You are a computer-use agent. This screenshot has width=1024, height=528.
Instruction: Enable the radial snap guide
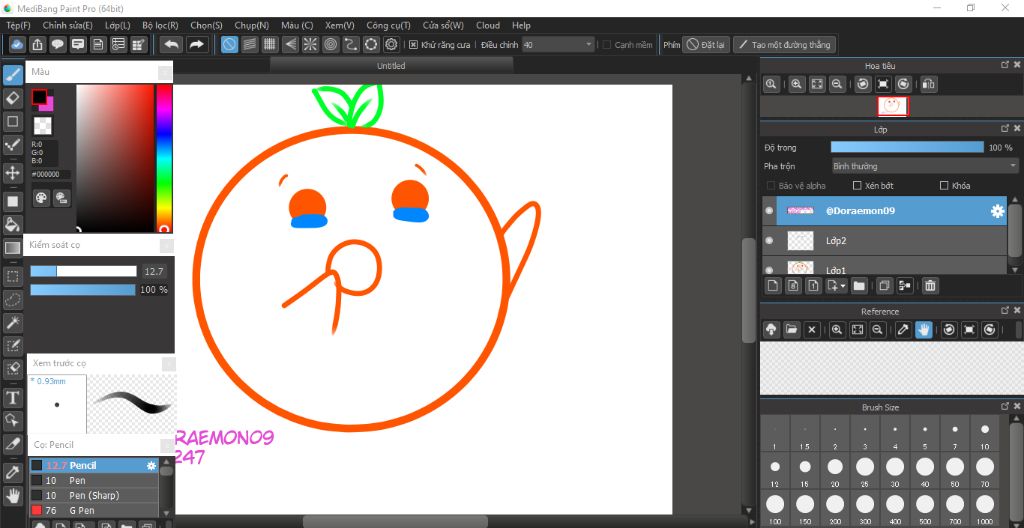click(x=310, y=44)
